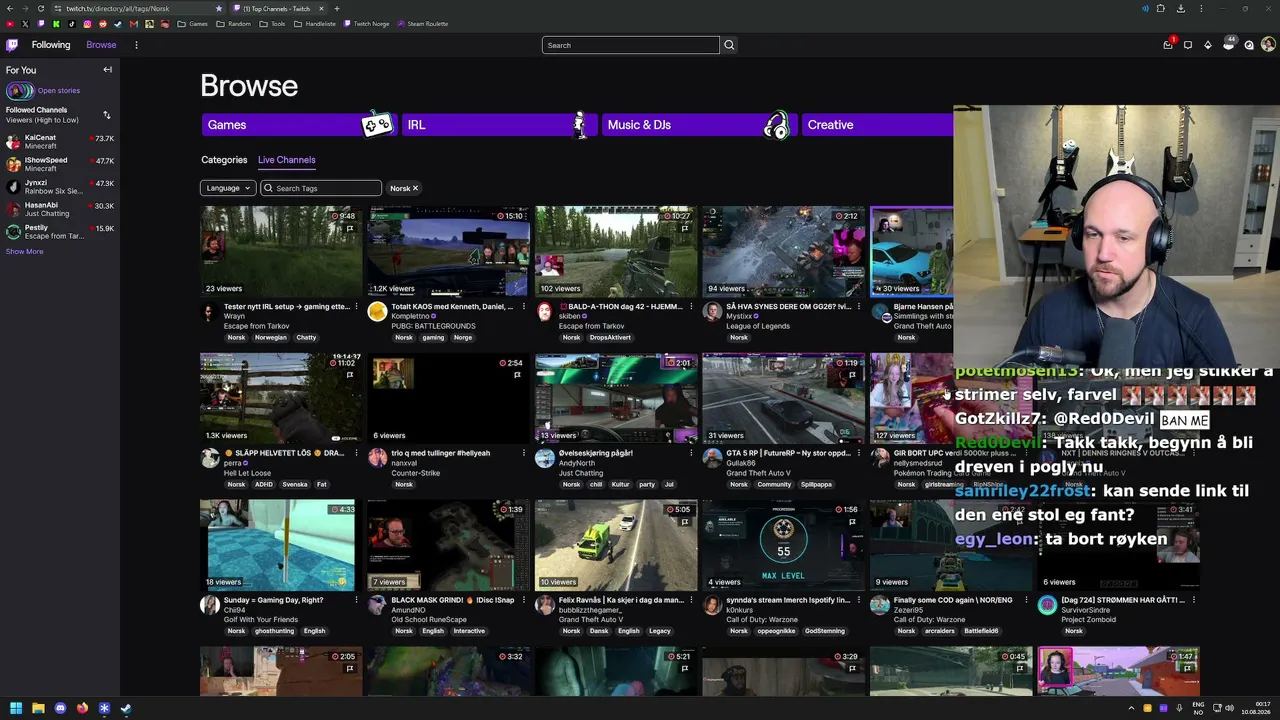Open the Browse navigation link
Screen dimensions: 1280x720
[101, 45]
